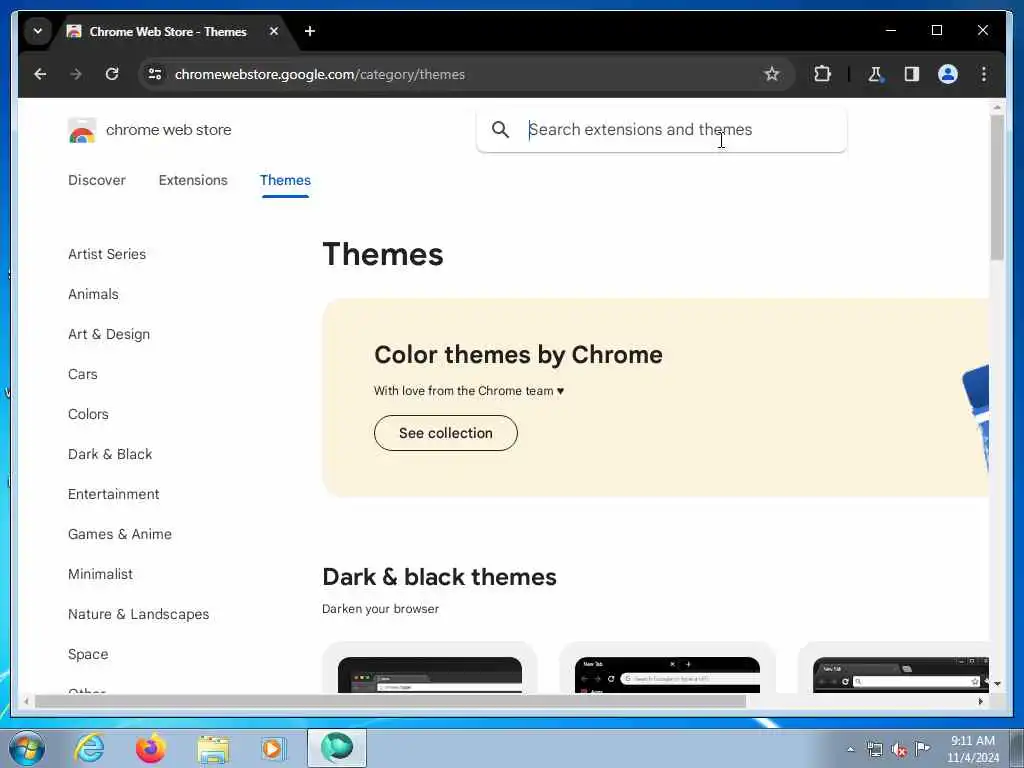Click the taskbar clock 9:11 AM
The image size is (1024, 768).
click(x=972, y=741)
